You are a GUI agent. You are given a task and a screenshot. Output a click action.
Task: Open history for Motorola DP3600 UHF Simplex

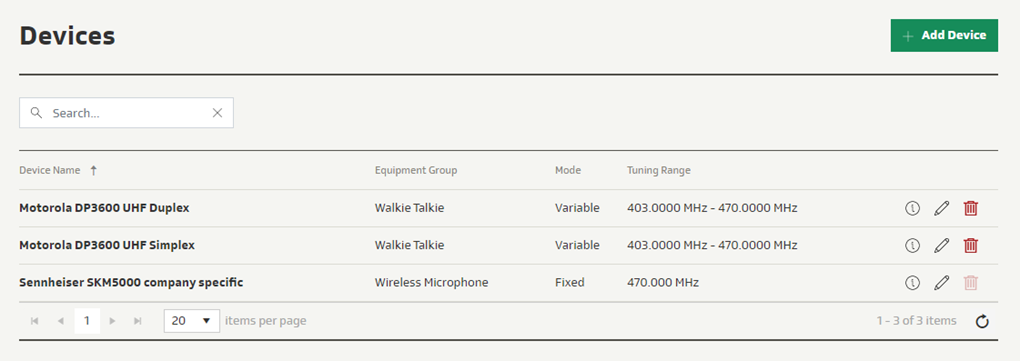[x=913, y=245]
